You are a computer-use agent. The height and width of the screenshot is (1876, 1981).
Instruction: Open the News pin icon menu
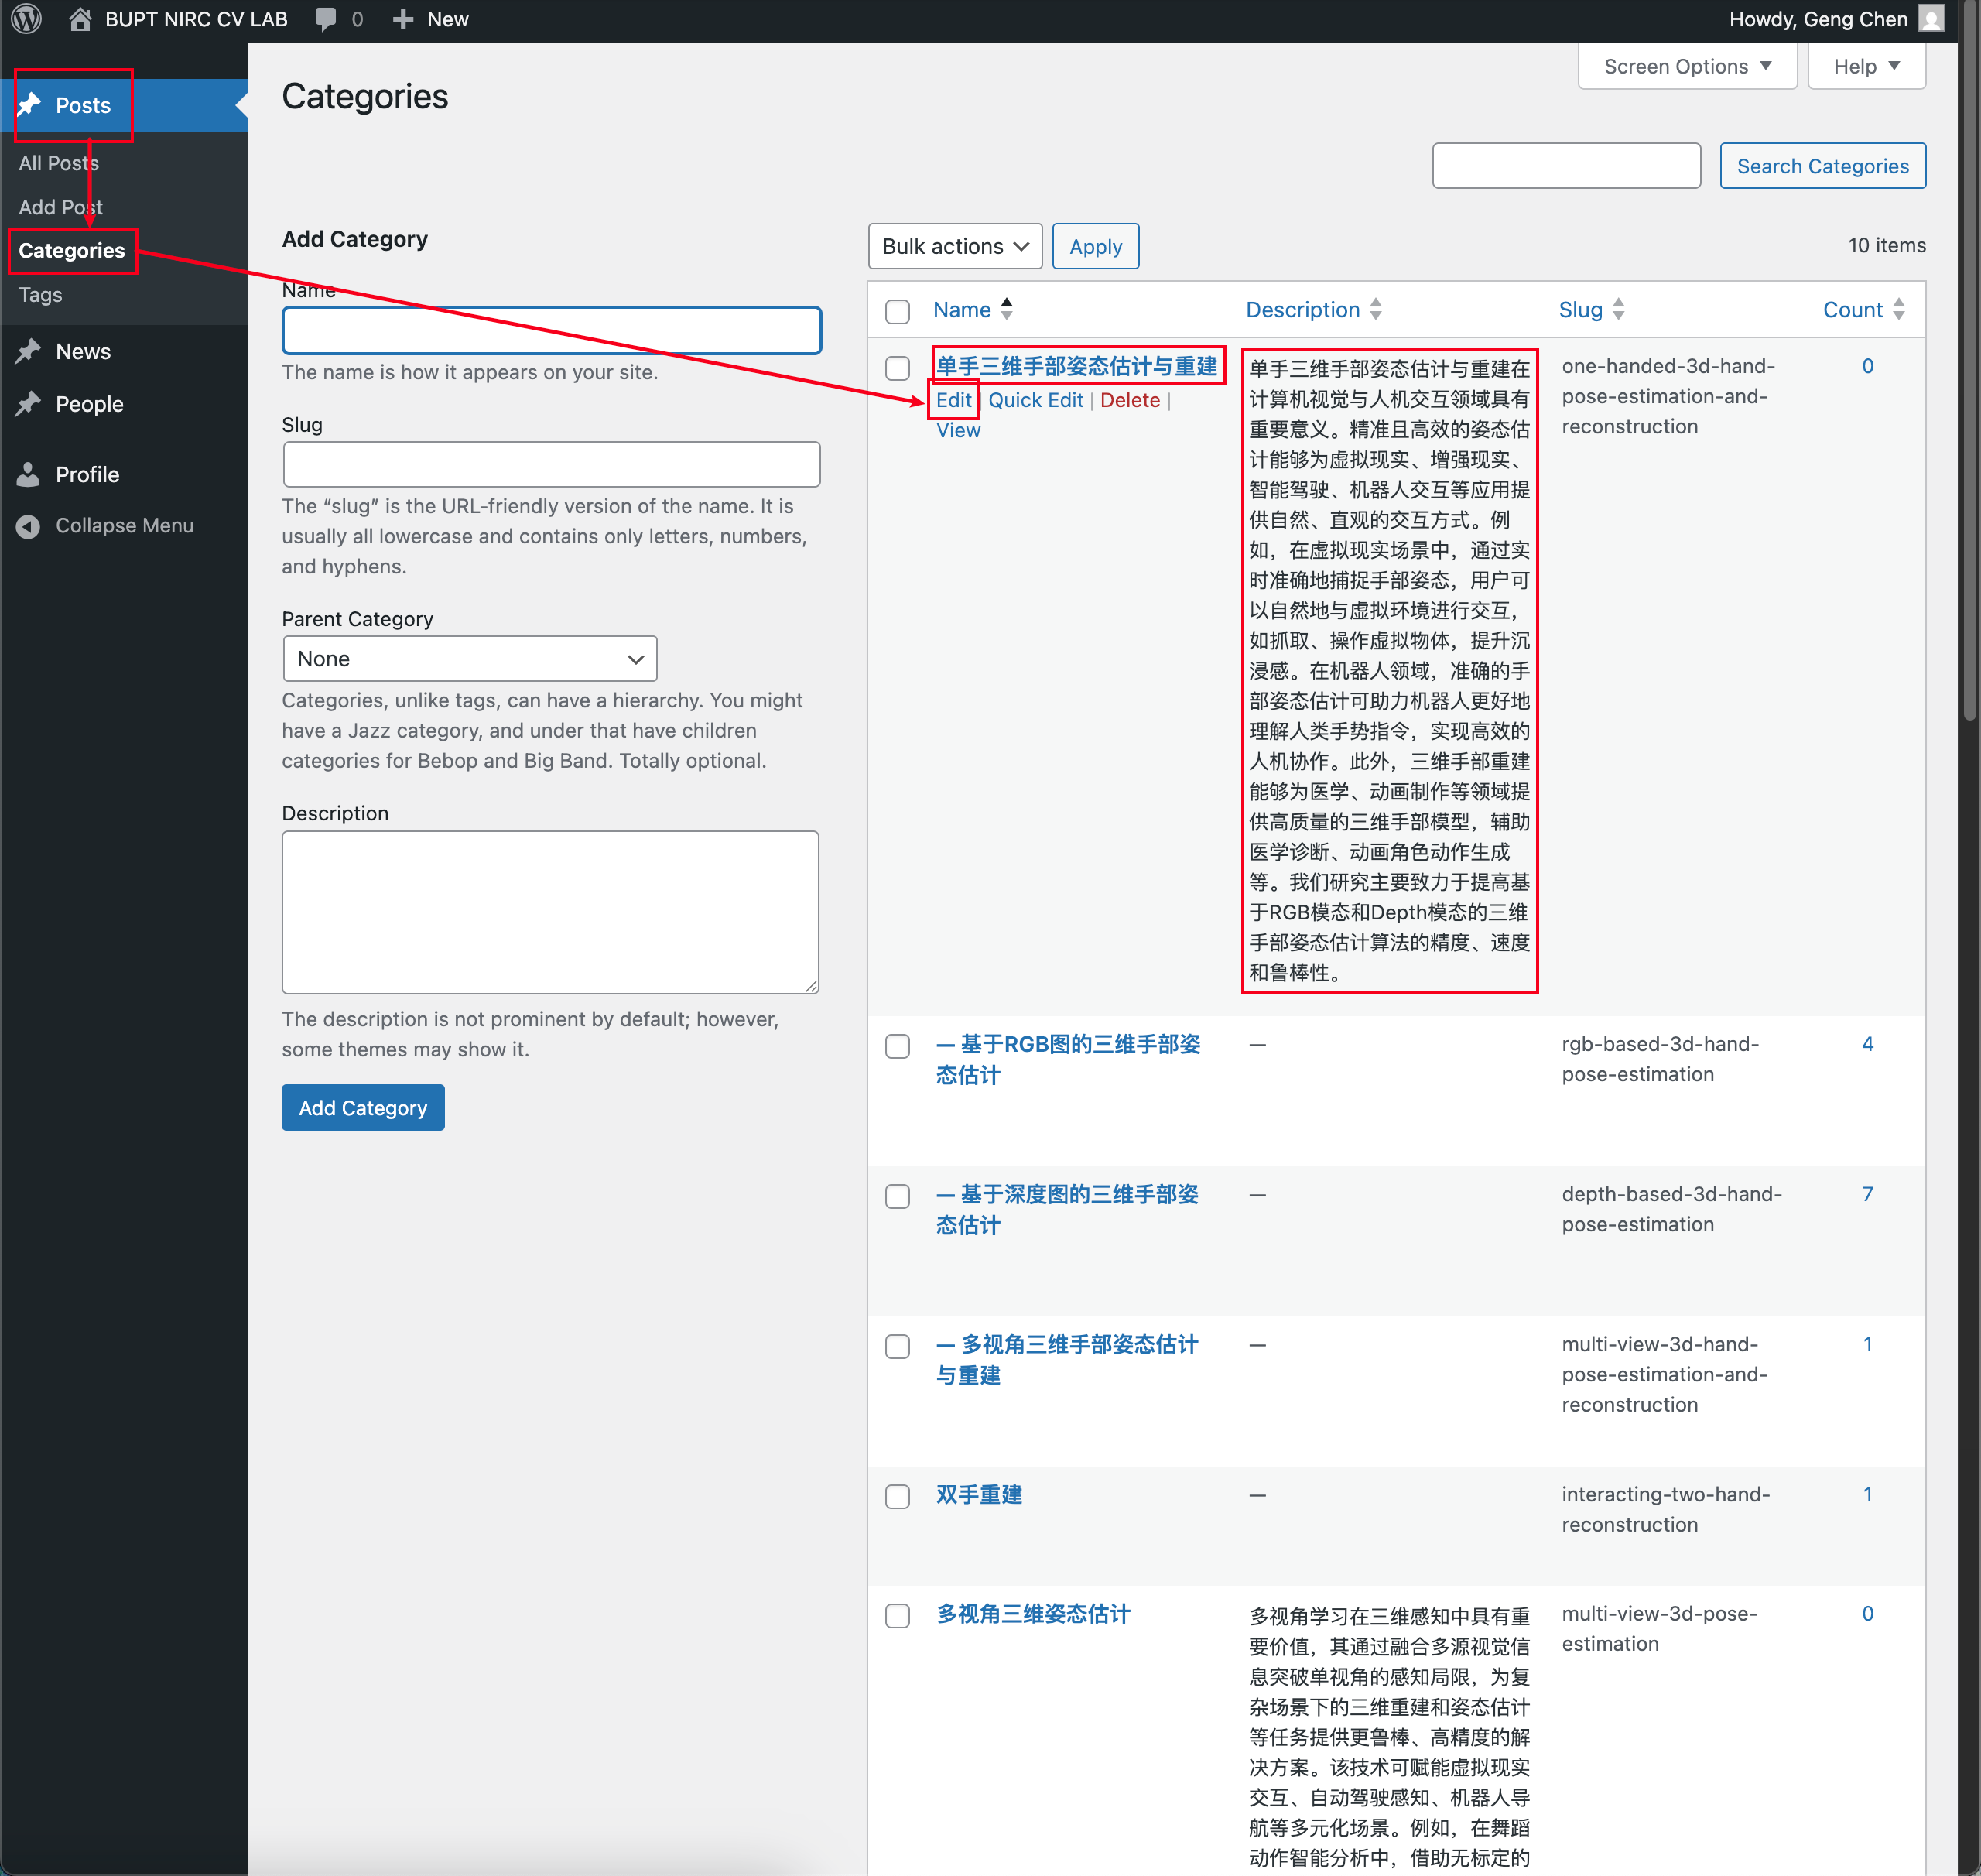tap(29, 351)
